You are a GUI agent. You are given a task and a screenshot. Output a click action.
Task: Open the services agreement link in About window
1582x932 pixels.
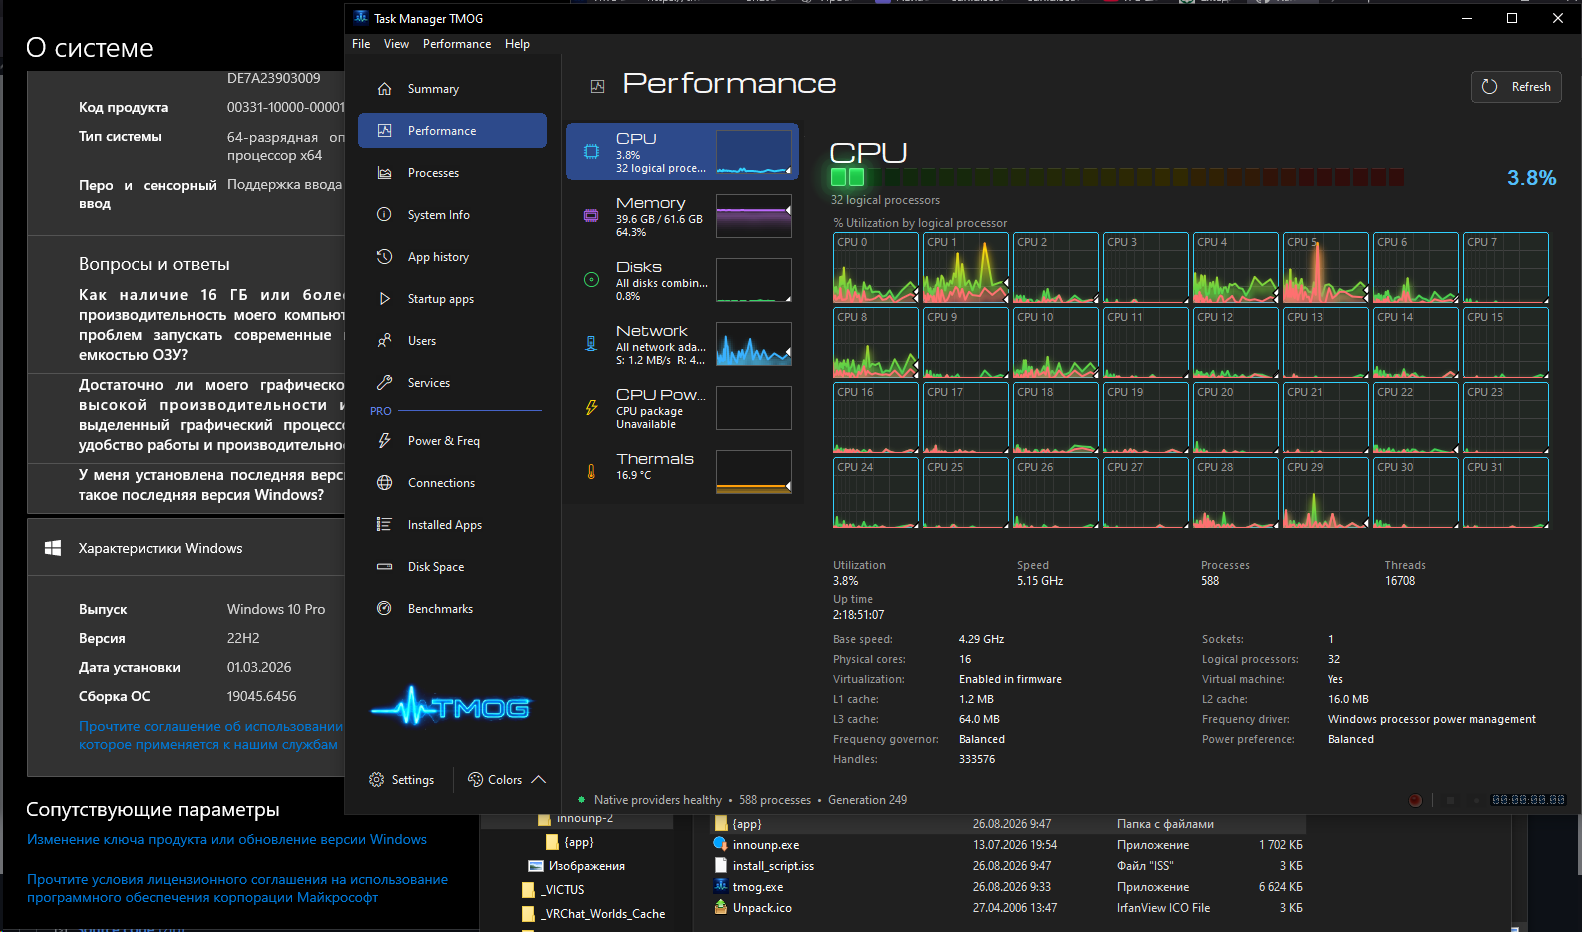tap(211, 736)
